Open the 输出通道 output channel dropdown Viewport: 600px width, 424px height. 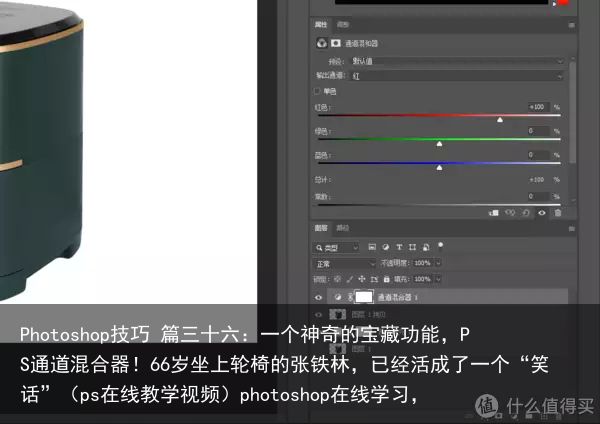click(x=457, y=76)
